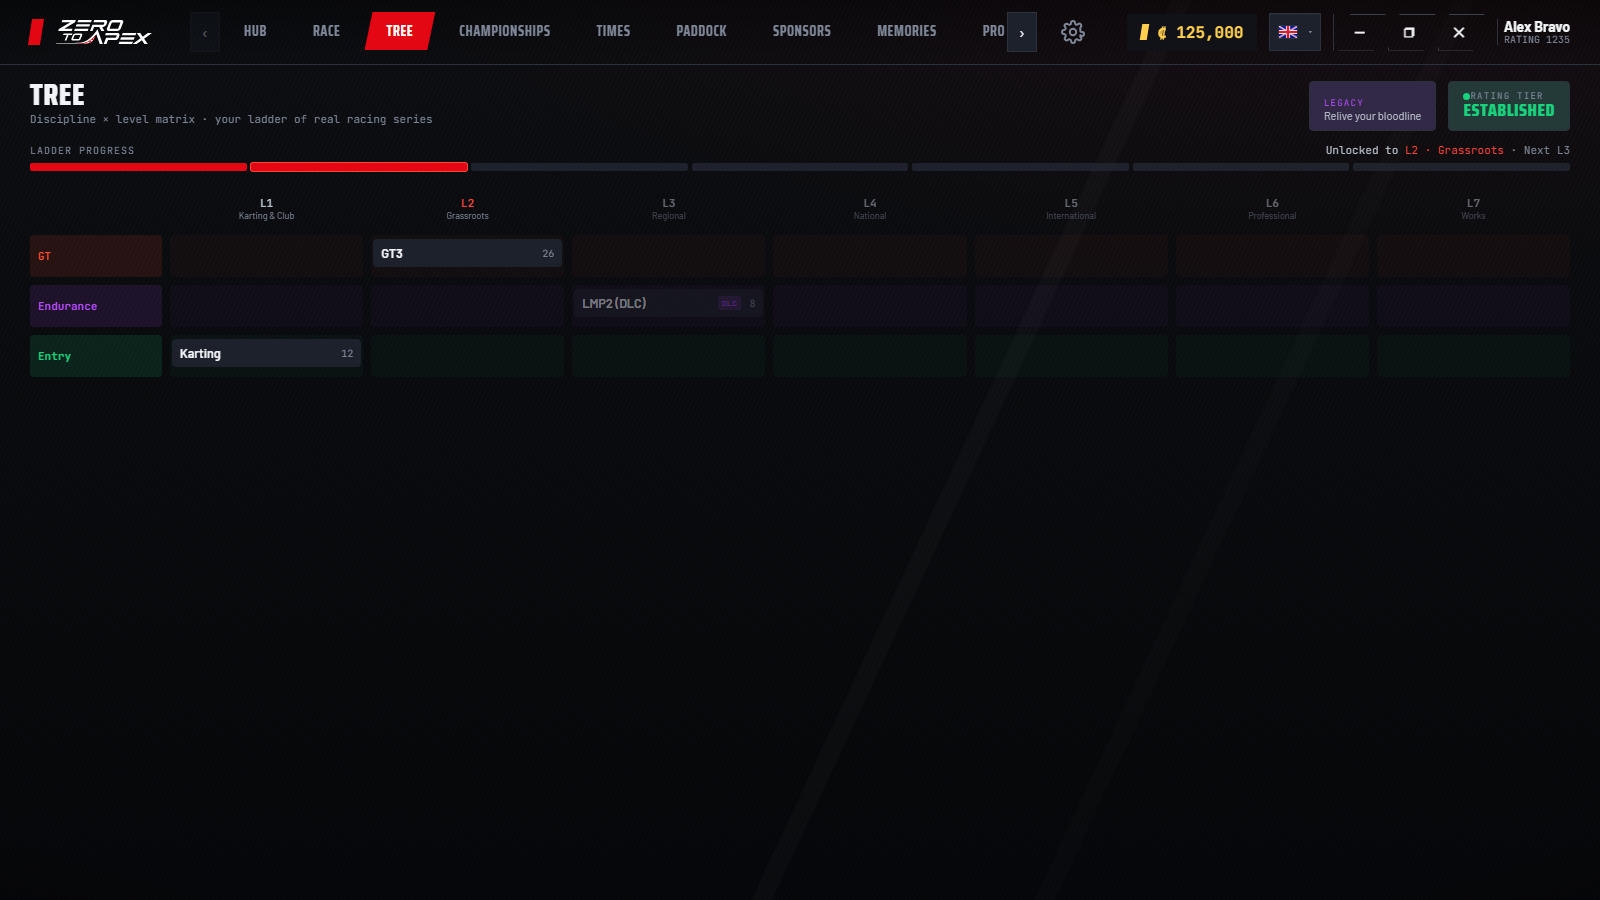This screenshot has width=1600, height=900.
Task: Click the first ladder progress segment
Action: pos(138,167)
